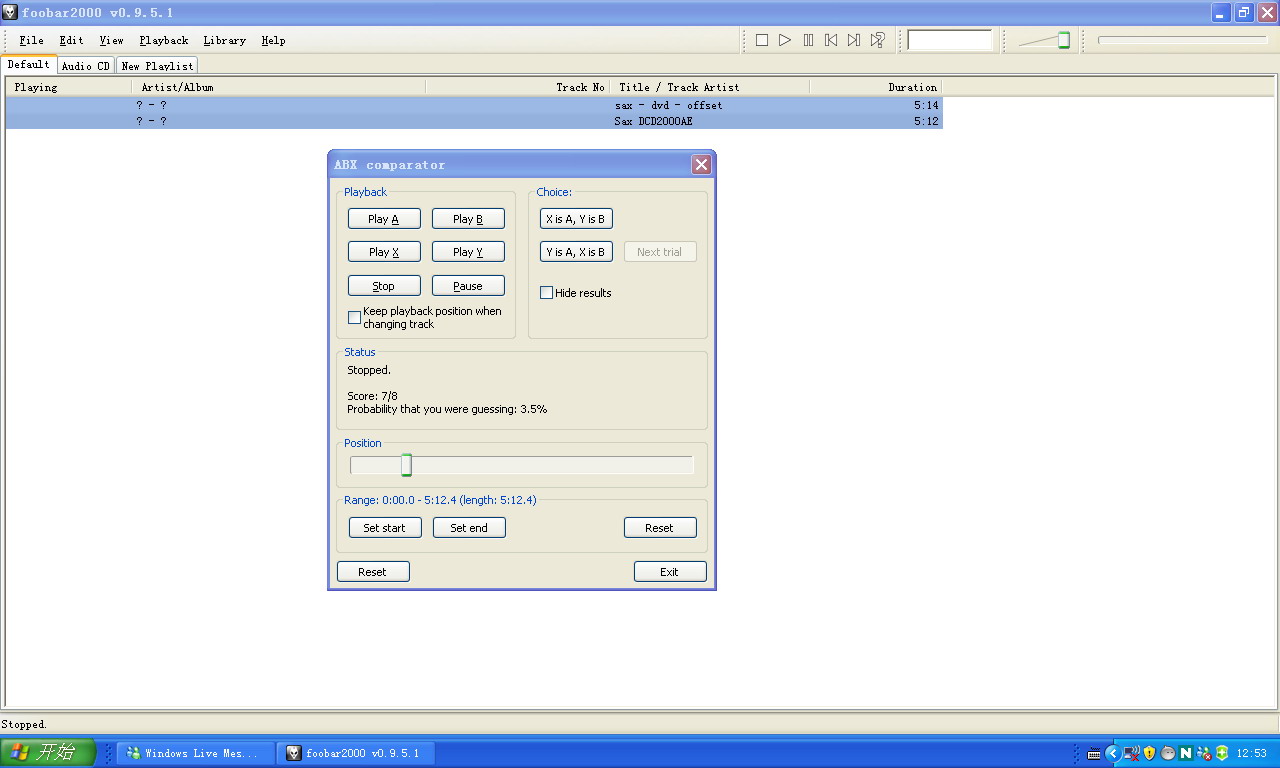Click the Play A button
The width and height of the screenshot is (1280, 768).
384,219
